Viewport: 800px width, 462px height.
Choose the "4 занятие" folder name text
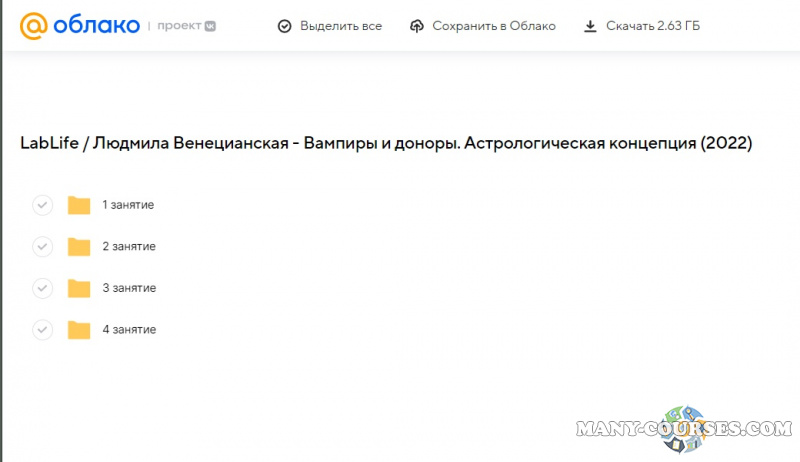(x=129, y=329)
